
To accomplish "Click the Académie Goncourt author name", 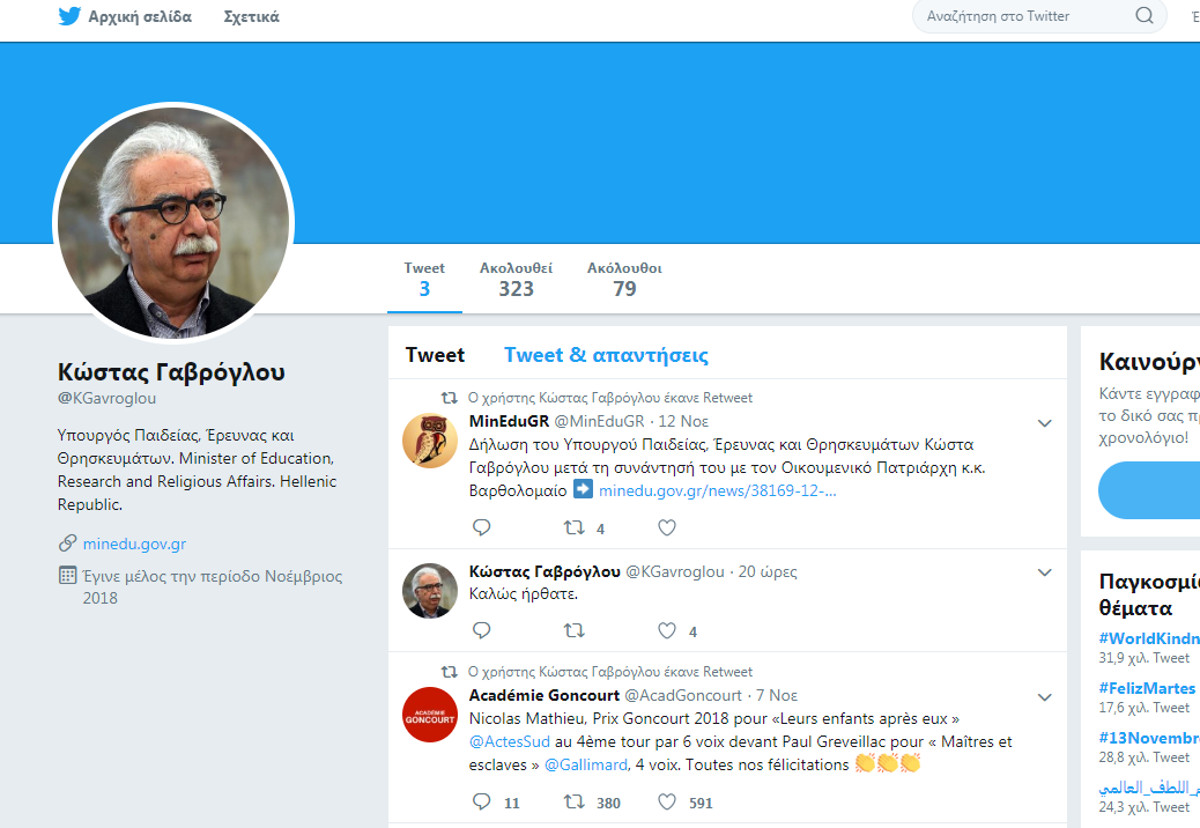I will [544, 695].
